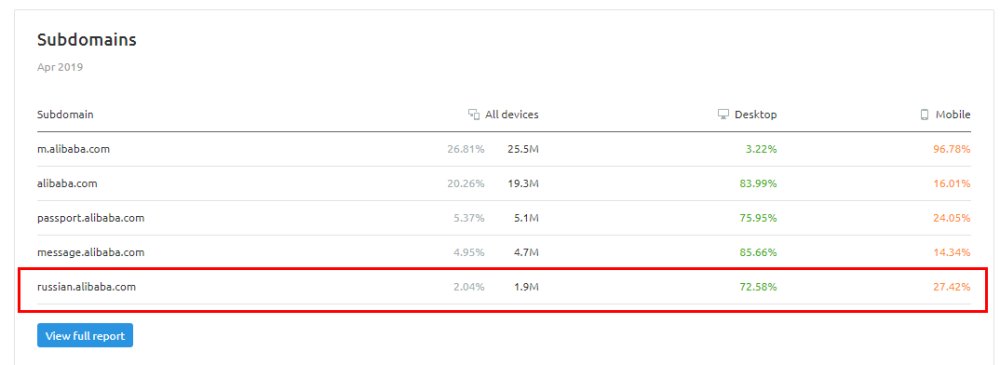Select message.alibaba.com subdomain

point(91,253)
